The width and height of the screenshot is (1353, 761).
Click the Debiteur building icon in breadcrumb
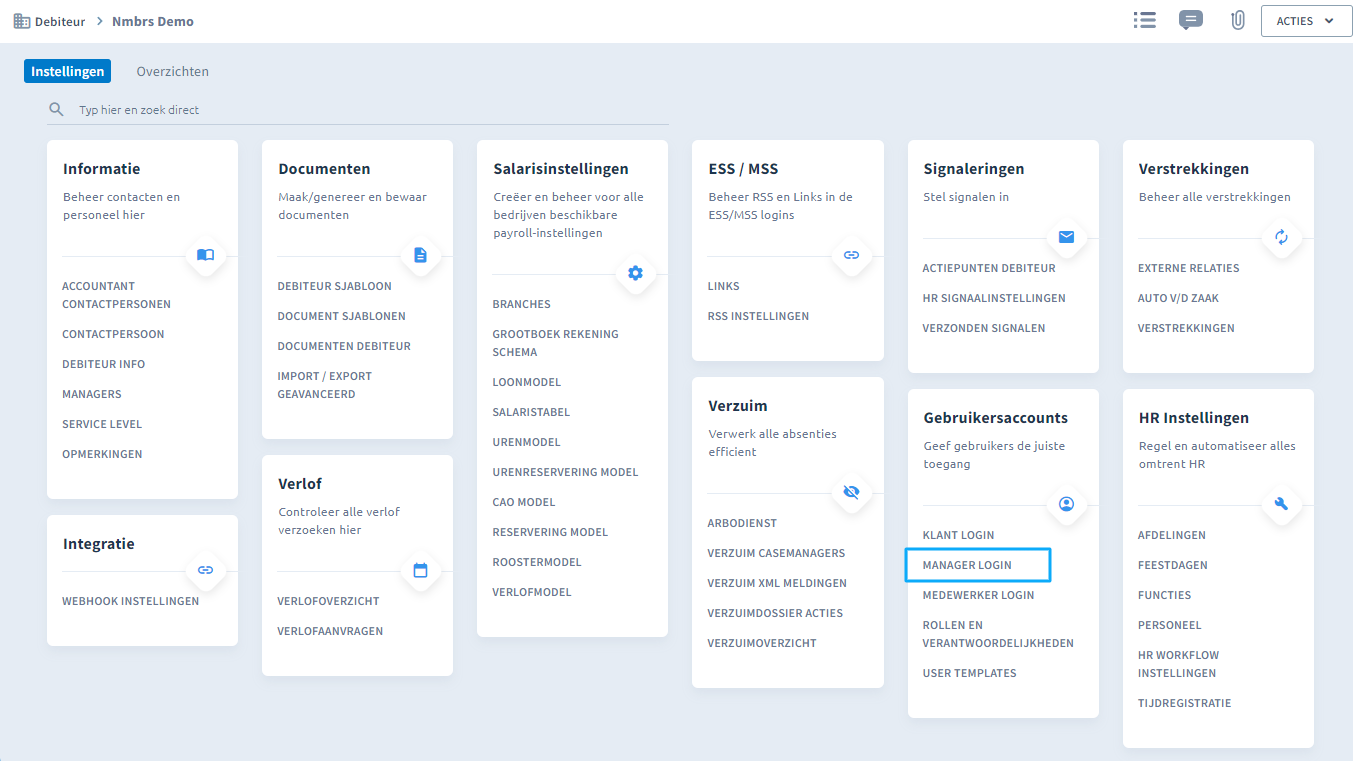pyautogui.click(x=21, y=21)
